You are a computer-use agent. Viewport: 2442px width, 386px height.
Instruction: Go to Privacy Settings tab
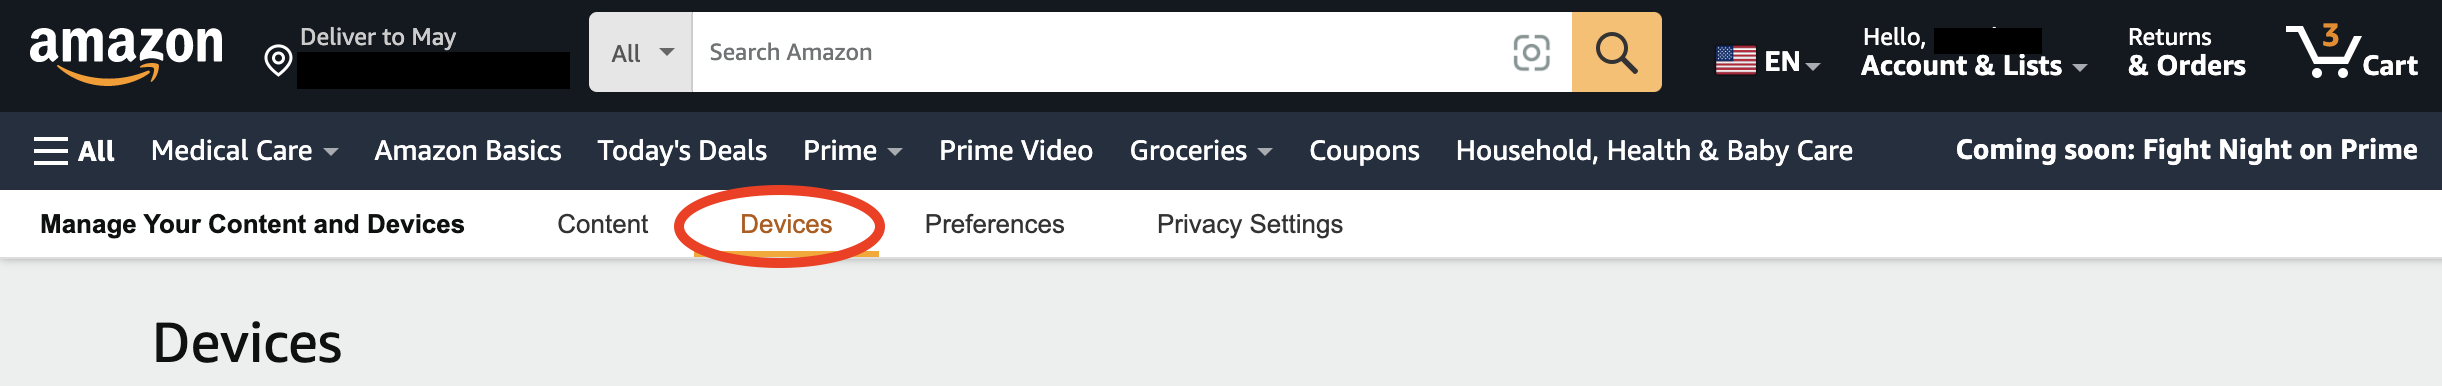(x=1249, y=224)
